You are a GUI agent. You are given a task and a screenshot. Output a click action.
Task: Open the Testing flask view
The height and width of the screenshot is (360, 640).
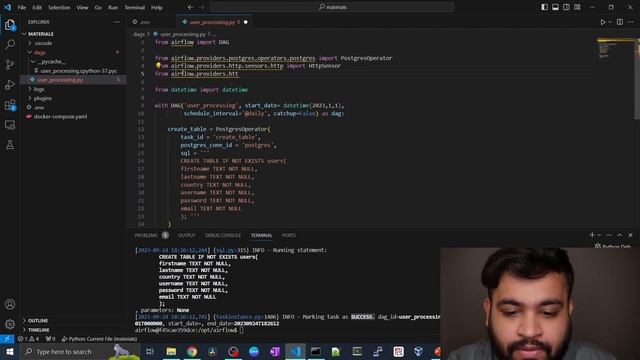10,144
